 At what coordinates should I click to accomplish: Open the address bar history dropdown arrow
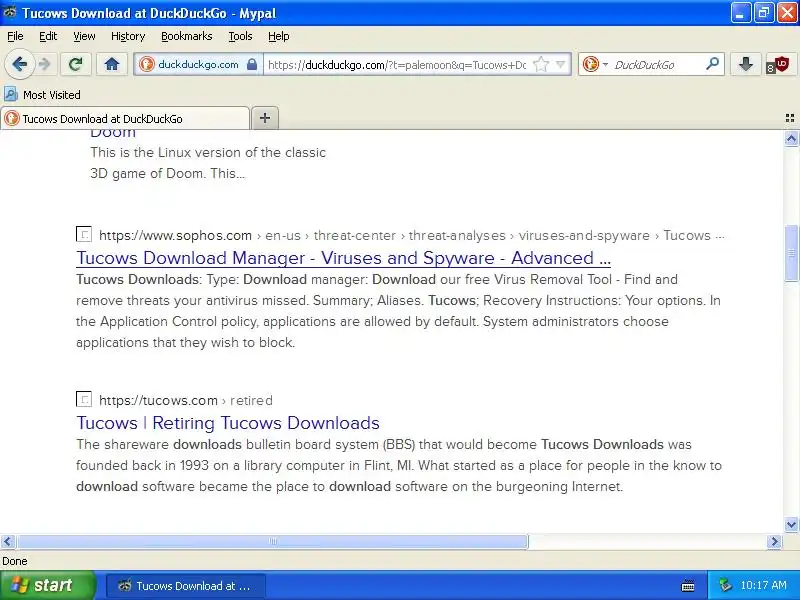(561, 65)
